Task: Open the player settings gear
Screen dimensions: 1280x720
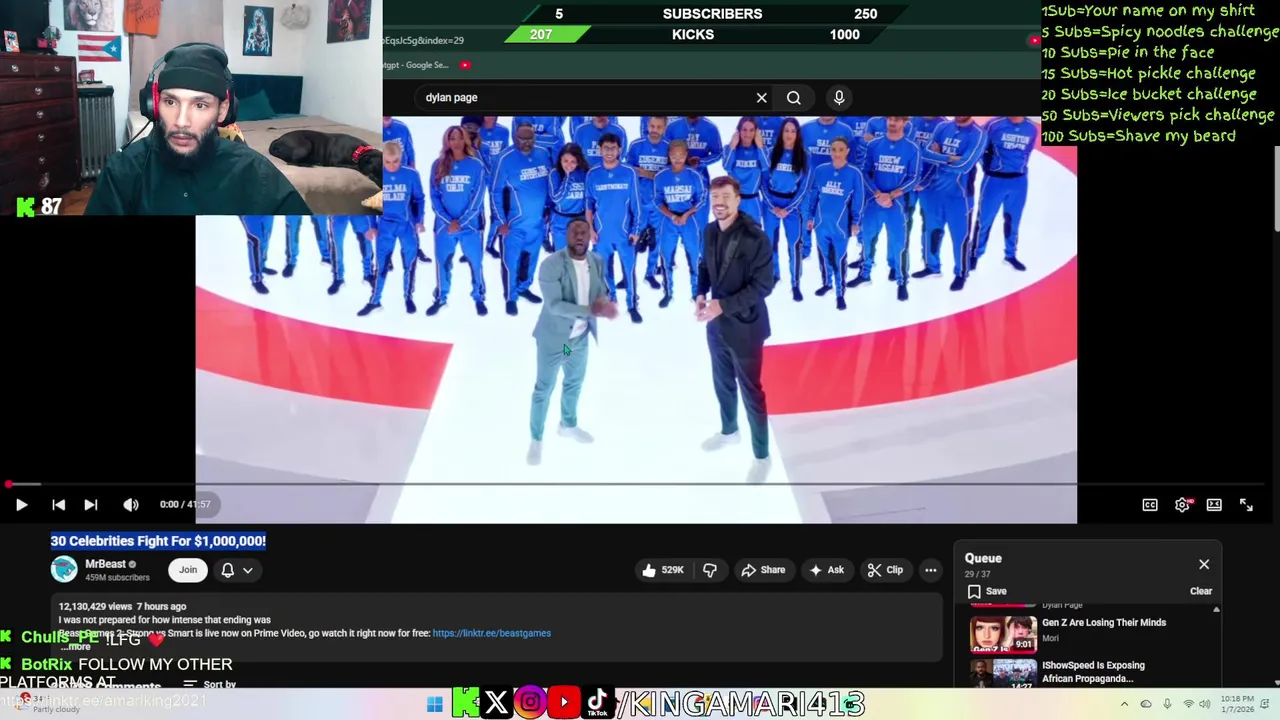Action: pos(1182,505)
